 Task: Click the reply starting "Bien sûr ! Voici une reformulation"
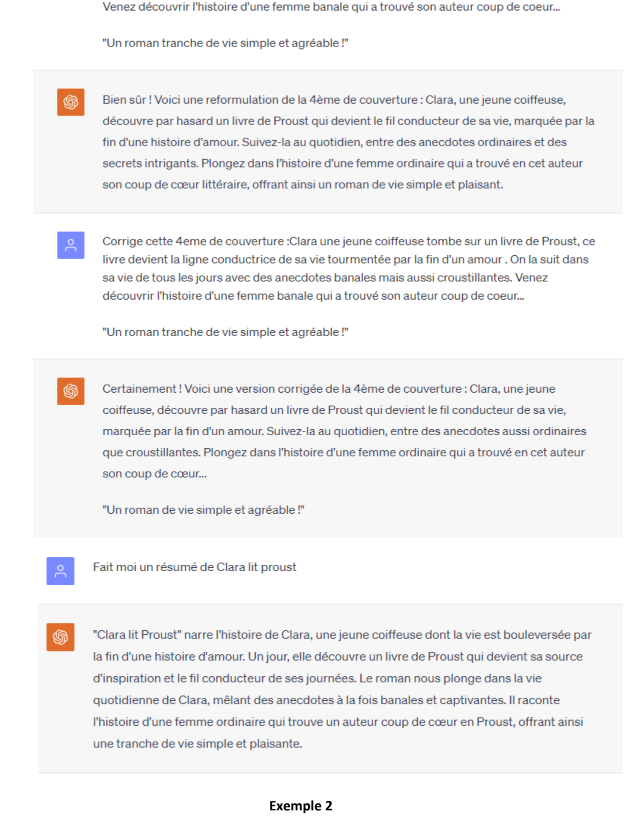348,142
